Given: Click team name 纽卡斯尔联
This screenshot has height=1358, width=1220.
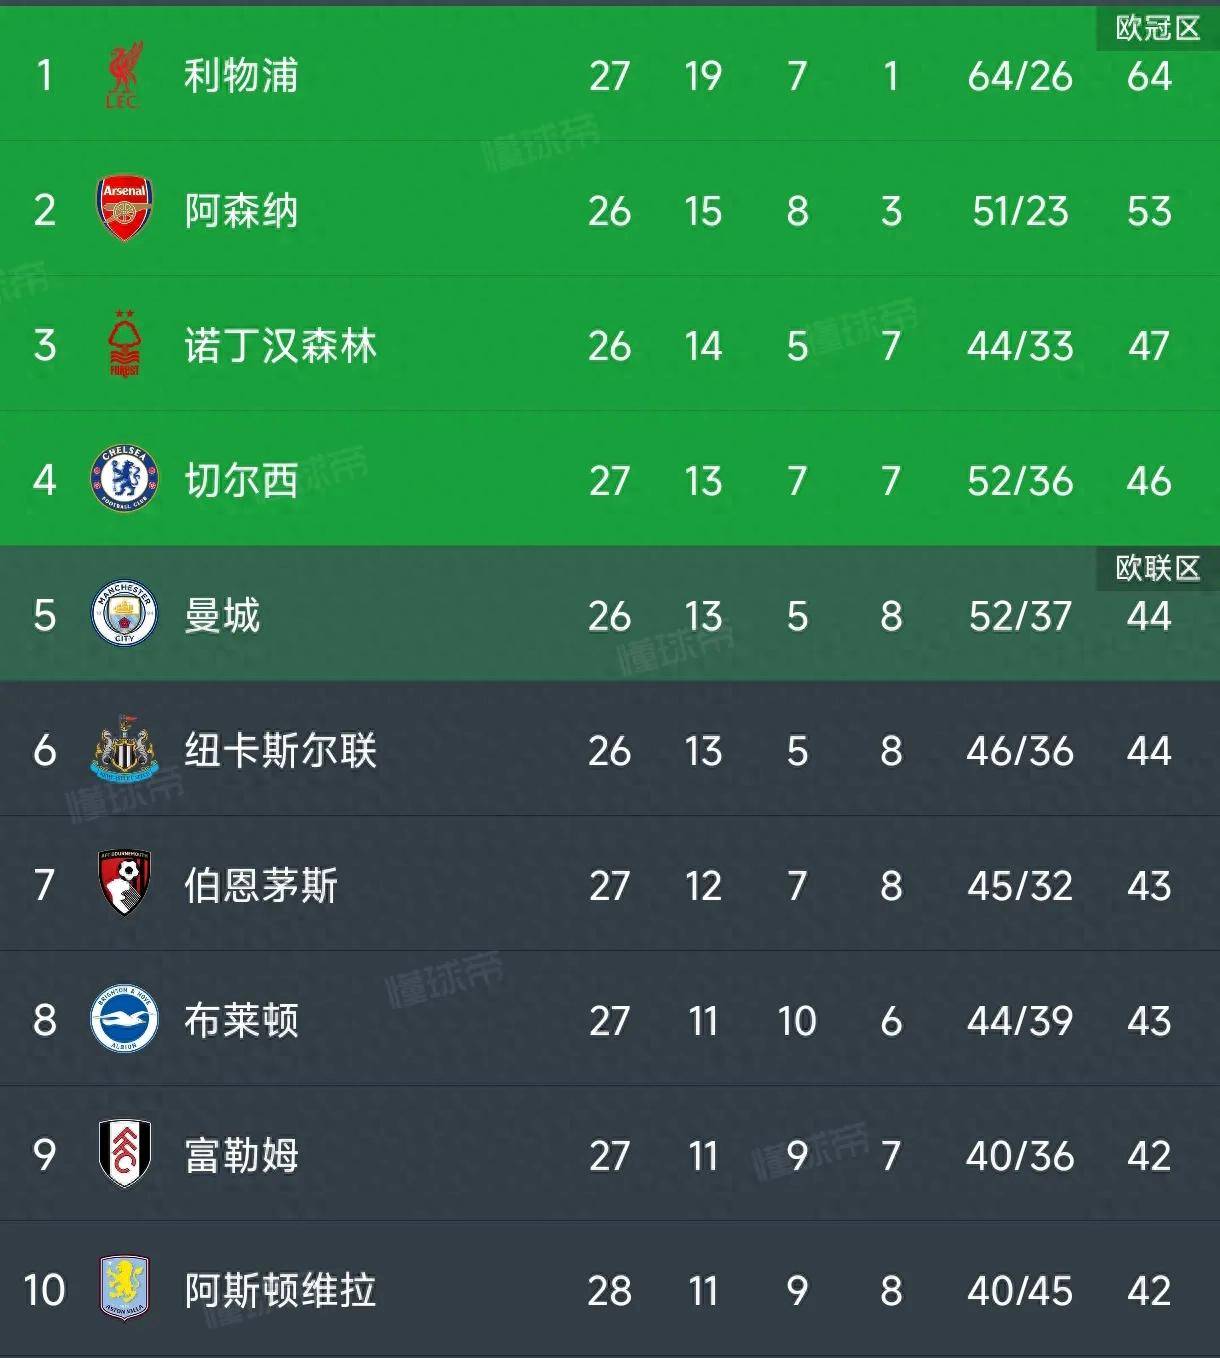Looking at the screenshot, I should point(280,751).
